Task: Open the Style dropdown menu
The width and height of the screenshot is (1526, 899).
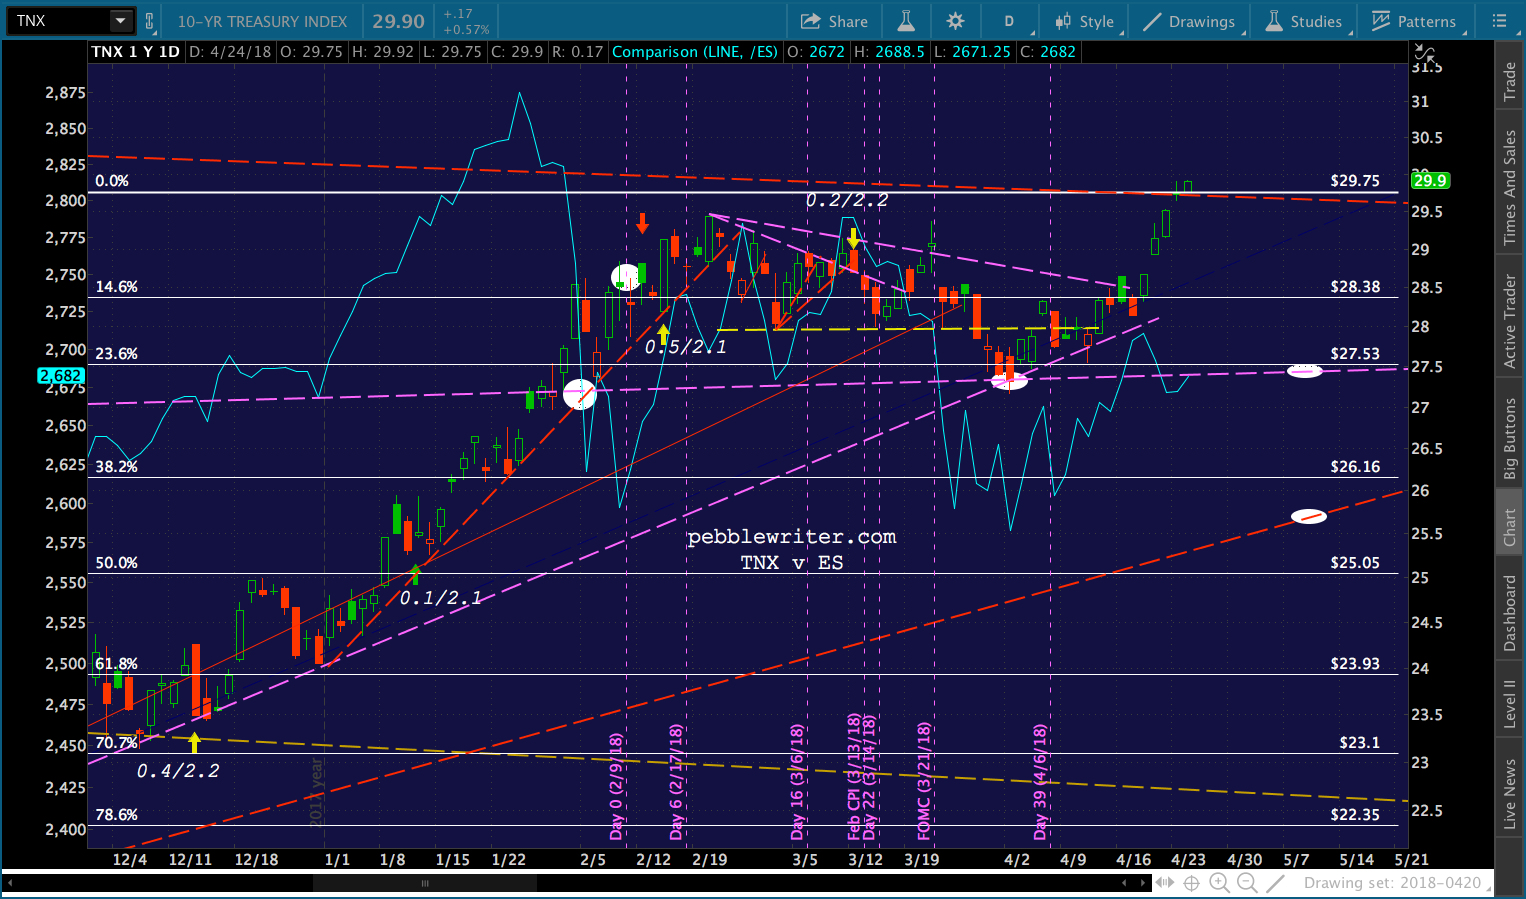Action: [x=1084, y=21]
